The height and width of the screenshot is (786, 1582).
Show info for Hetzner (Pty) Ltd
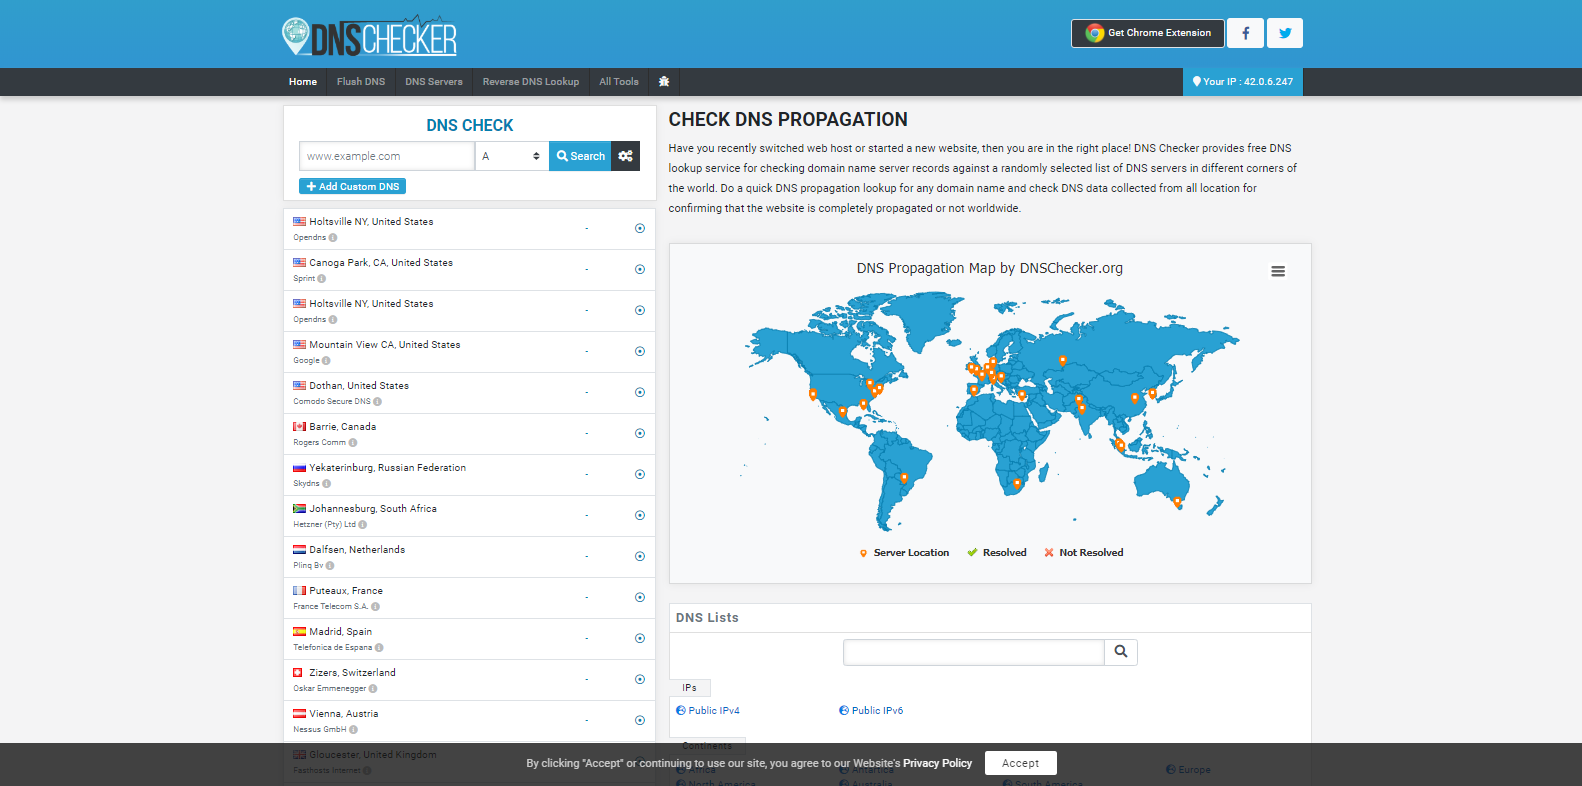363,525
